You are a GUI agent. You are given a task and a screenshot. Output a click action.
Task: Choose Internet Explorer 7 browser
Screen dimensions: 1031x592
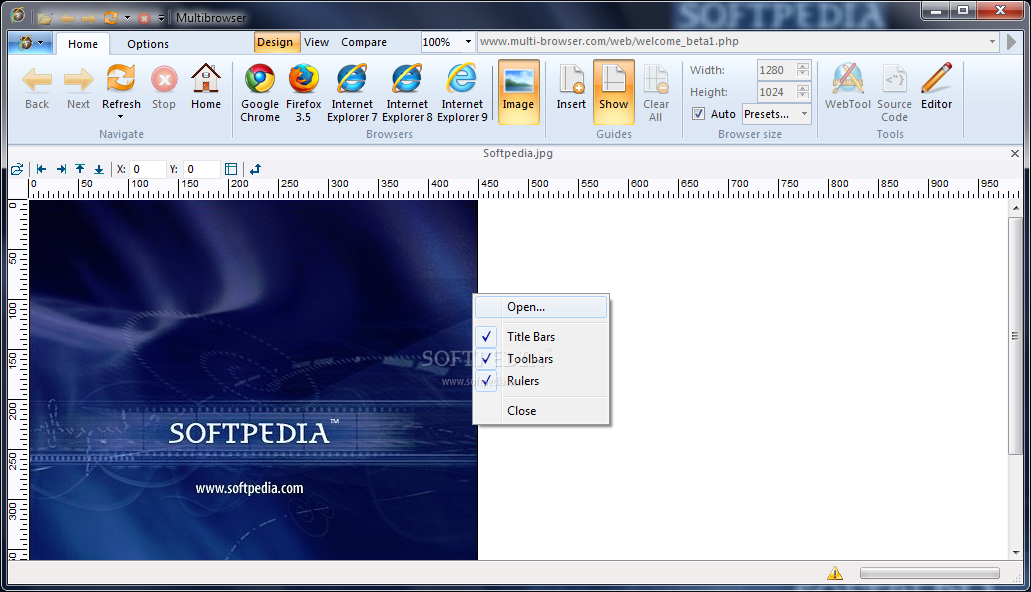[x=352, y=93]
